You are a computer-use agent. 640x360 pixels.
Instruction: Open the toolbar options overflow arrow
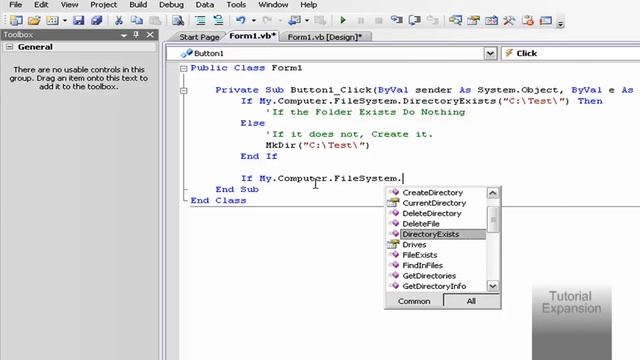click(560, 24)
